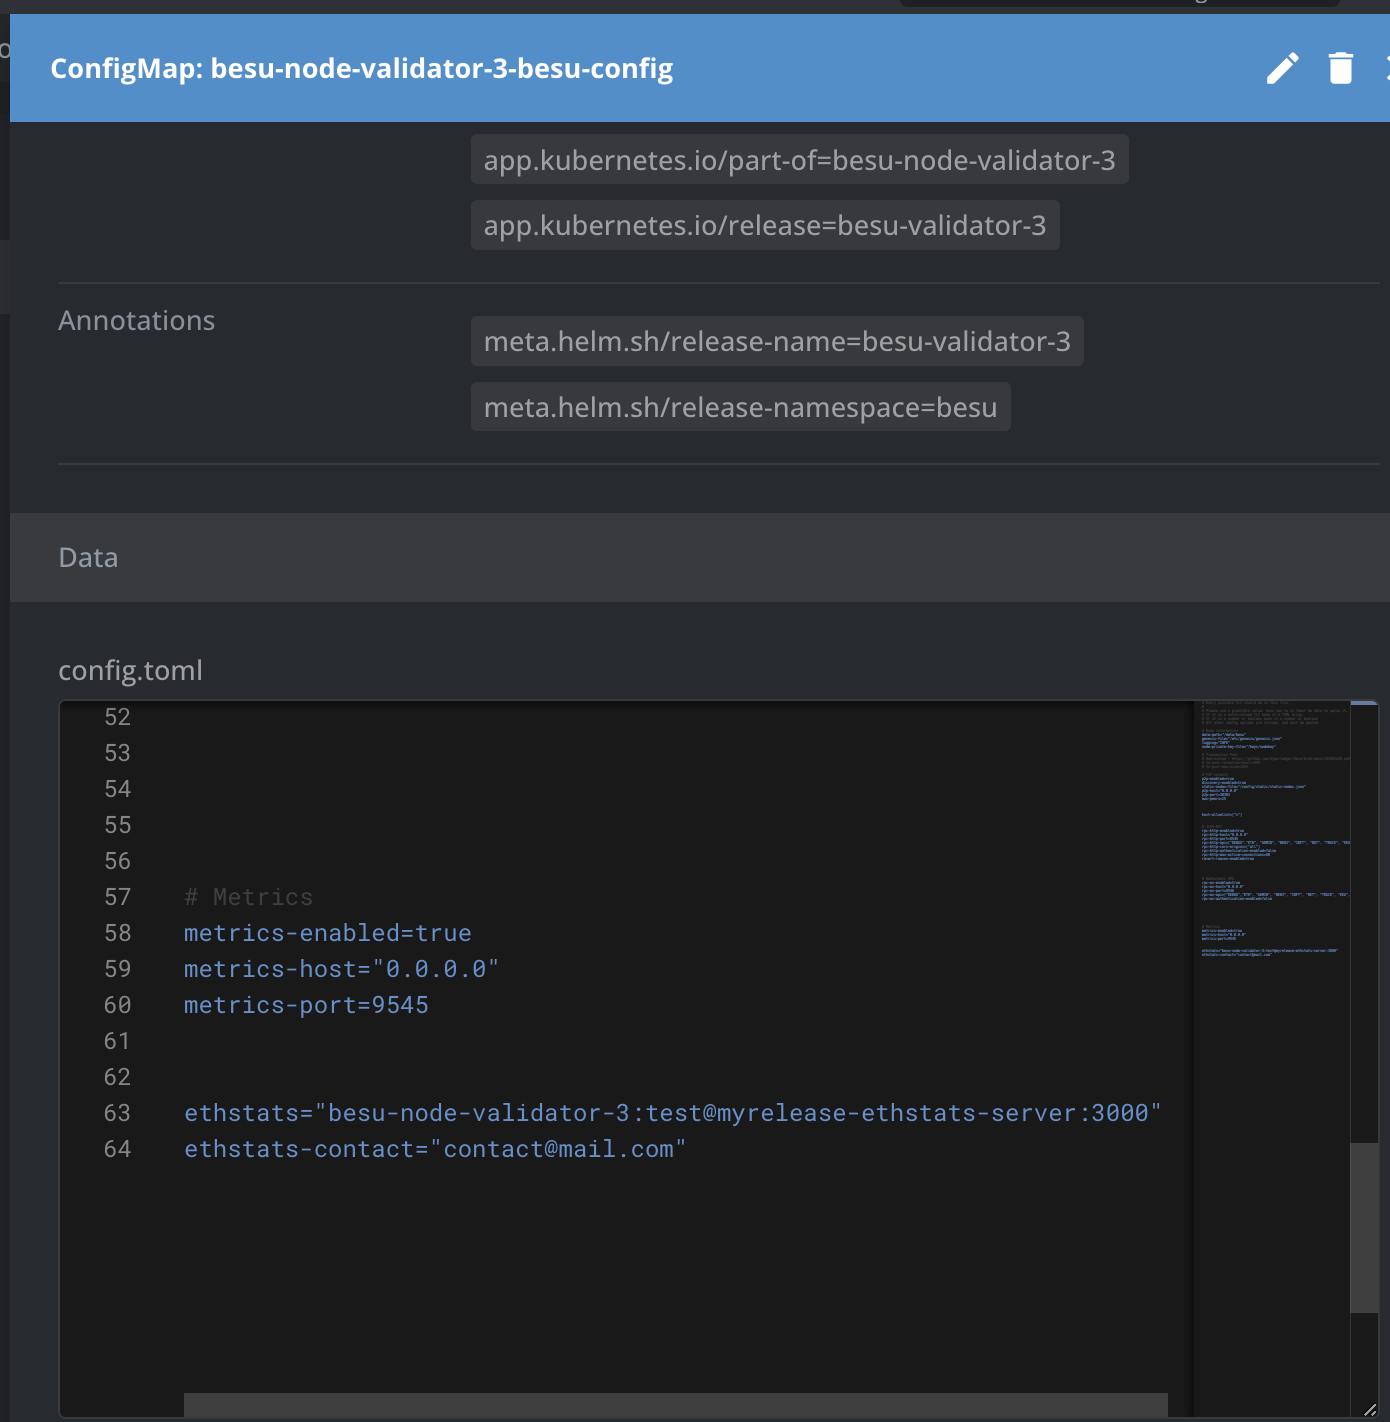Image resolution: width=1390 pixels, height=1422 pixels.
Task: Click the editor vertical scrollbar thumb
Action: (x=1364, y=1227)
